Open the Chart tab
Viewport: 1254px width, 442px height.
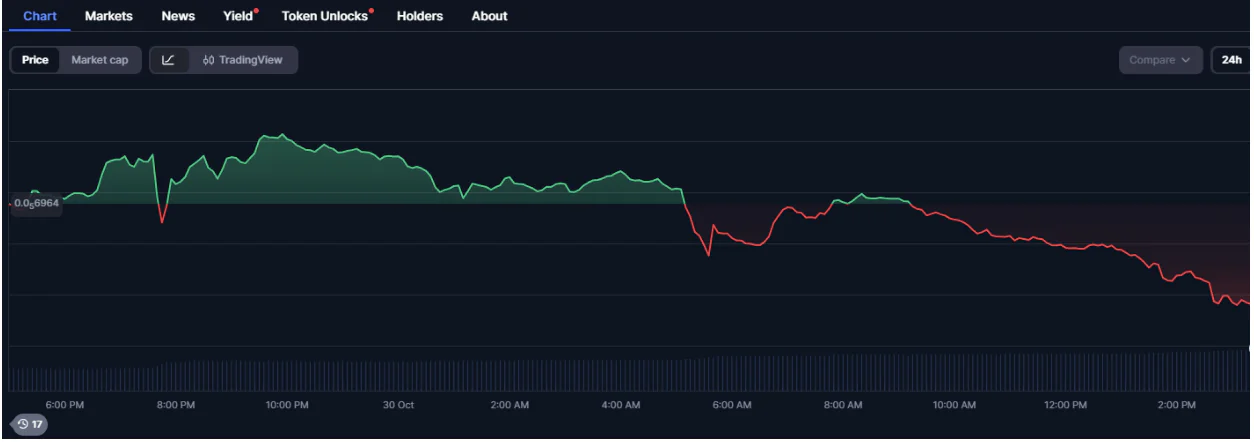40,16
